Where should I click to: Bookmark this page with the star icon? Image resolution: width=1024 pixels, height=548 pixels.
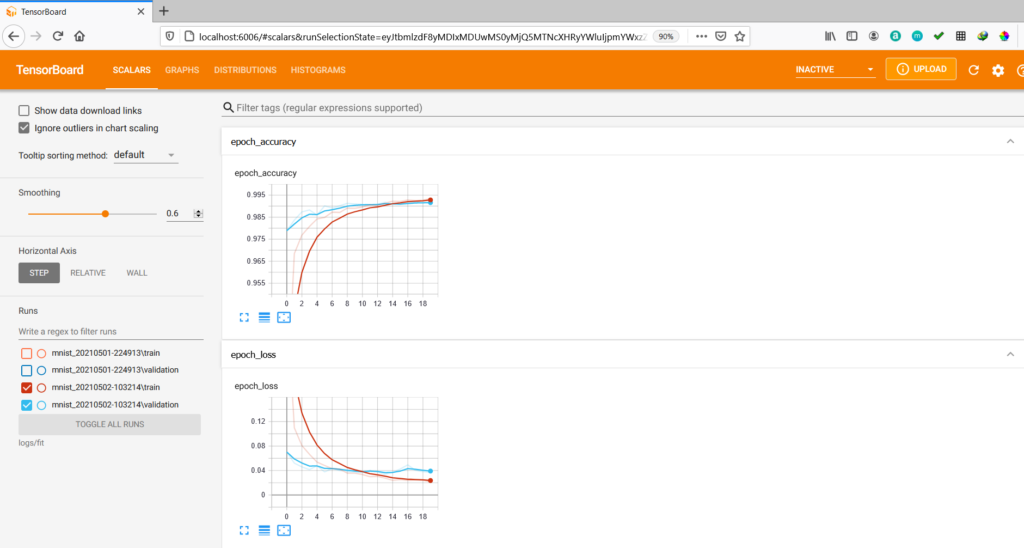tap(740, 35)
